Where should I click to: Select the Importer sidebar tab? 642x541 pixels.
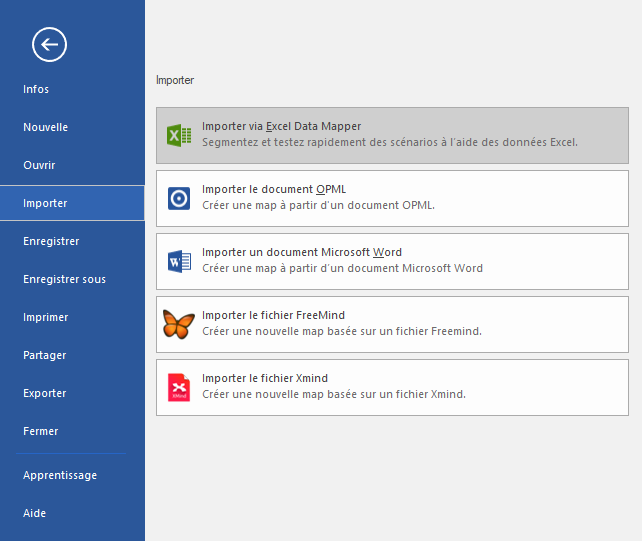click(45, 203)
